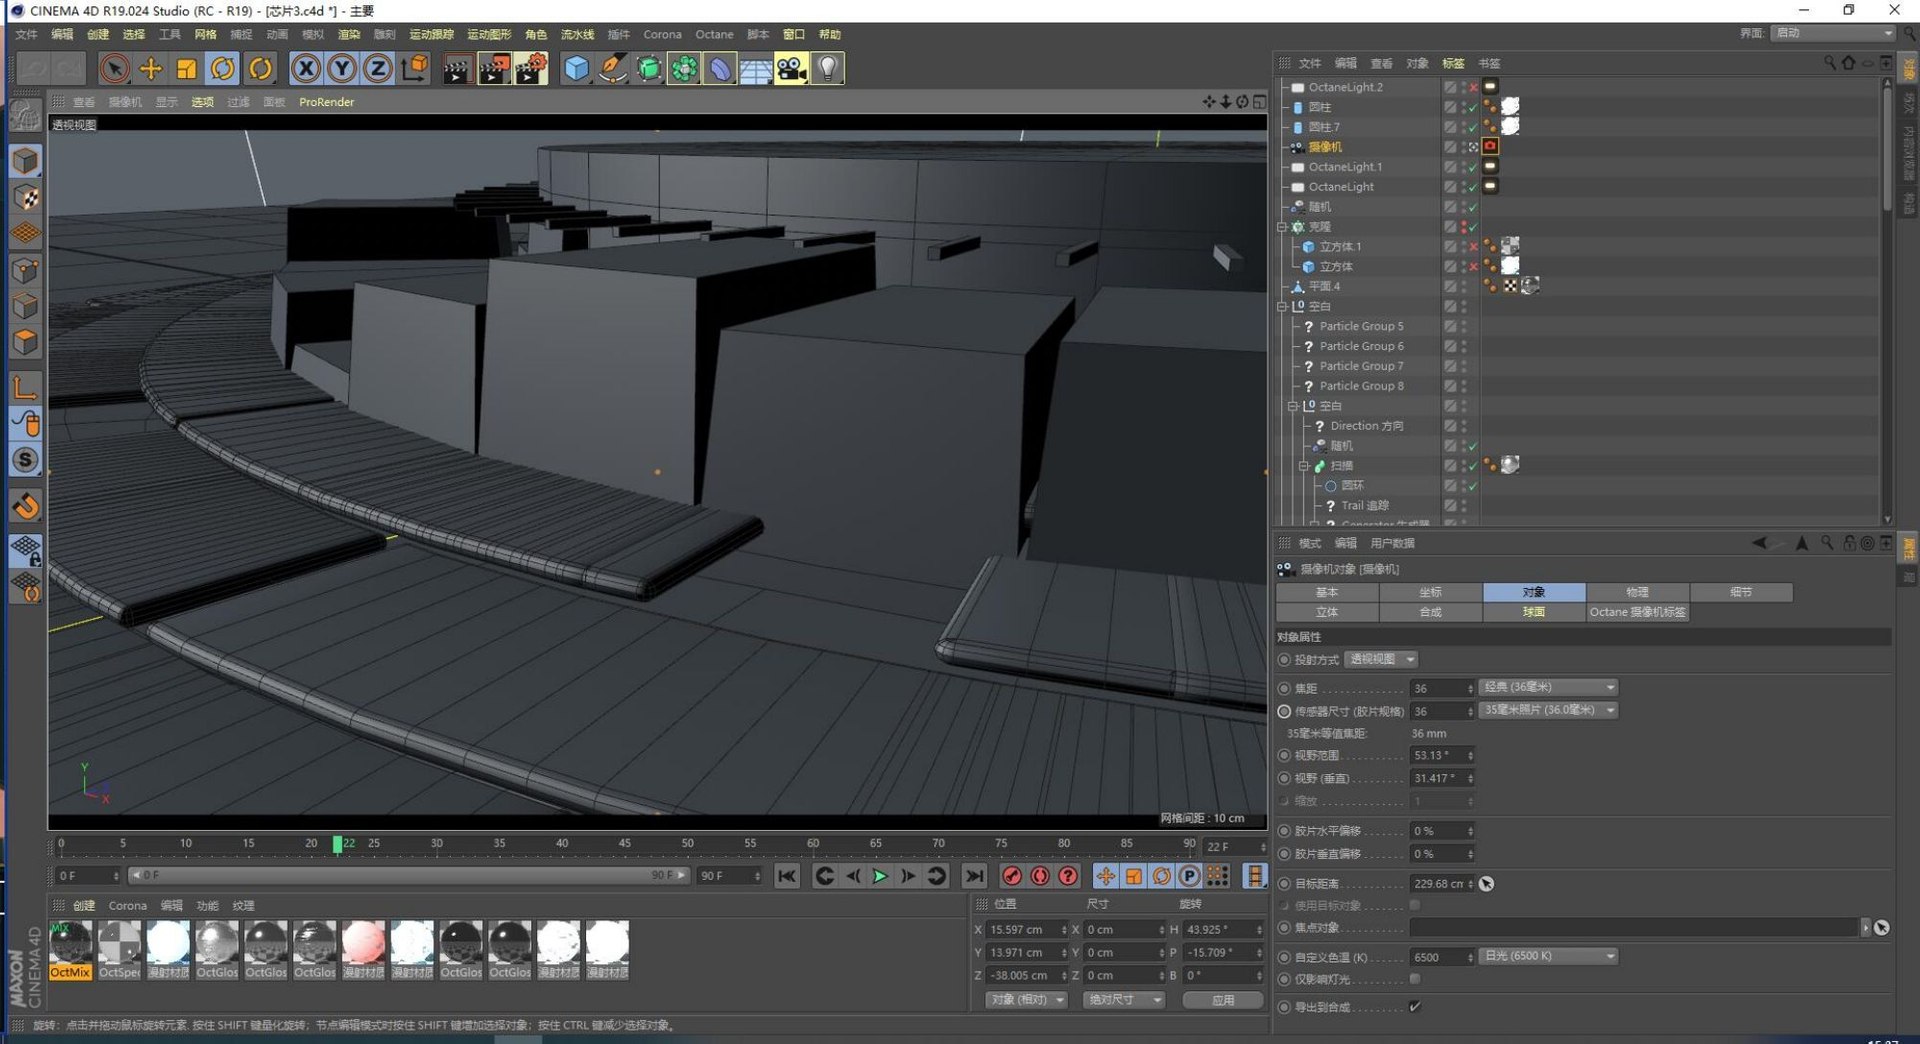Screen dimensions: 1920x1044
Task: Enable the 仅影响灯光 checkbox
Action: click(x=1414, y=979)
